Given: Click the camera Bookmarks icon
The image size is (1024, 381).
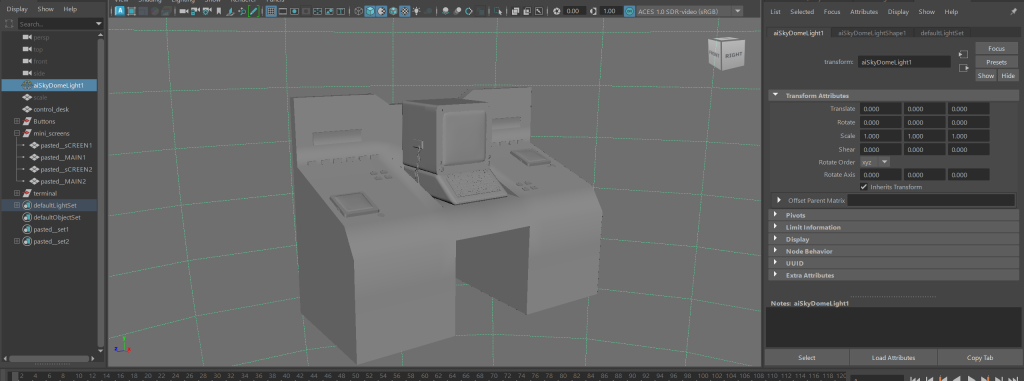Looking at the screenshot, I should pyautogui.click(x=219, y=11).
